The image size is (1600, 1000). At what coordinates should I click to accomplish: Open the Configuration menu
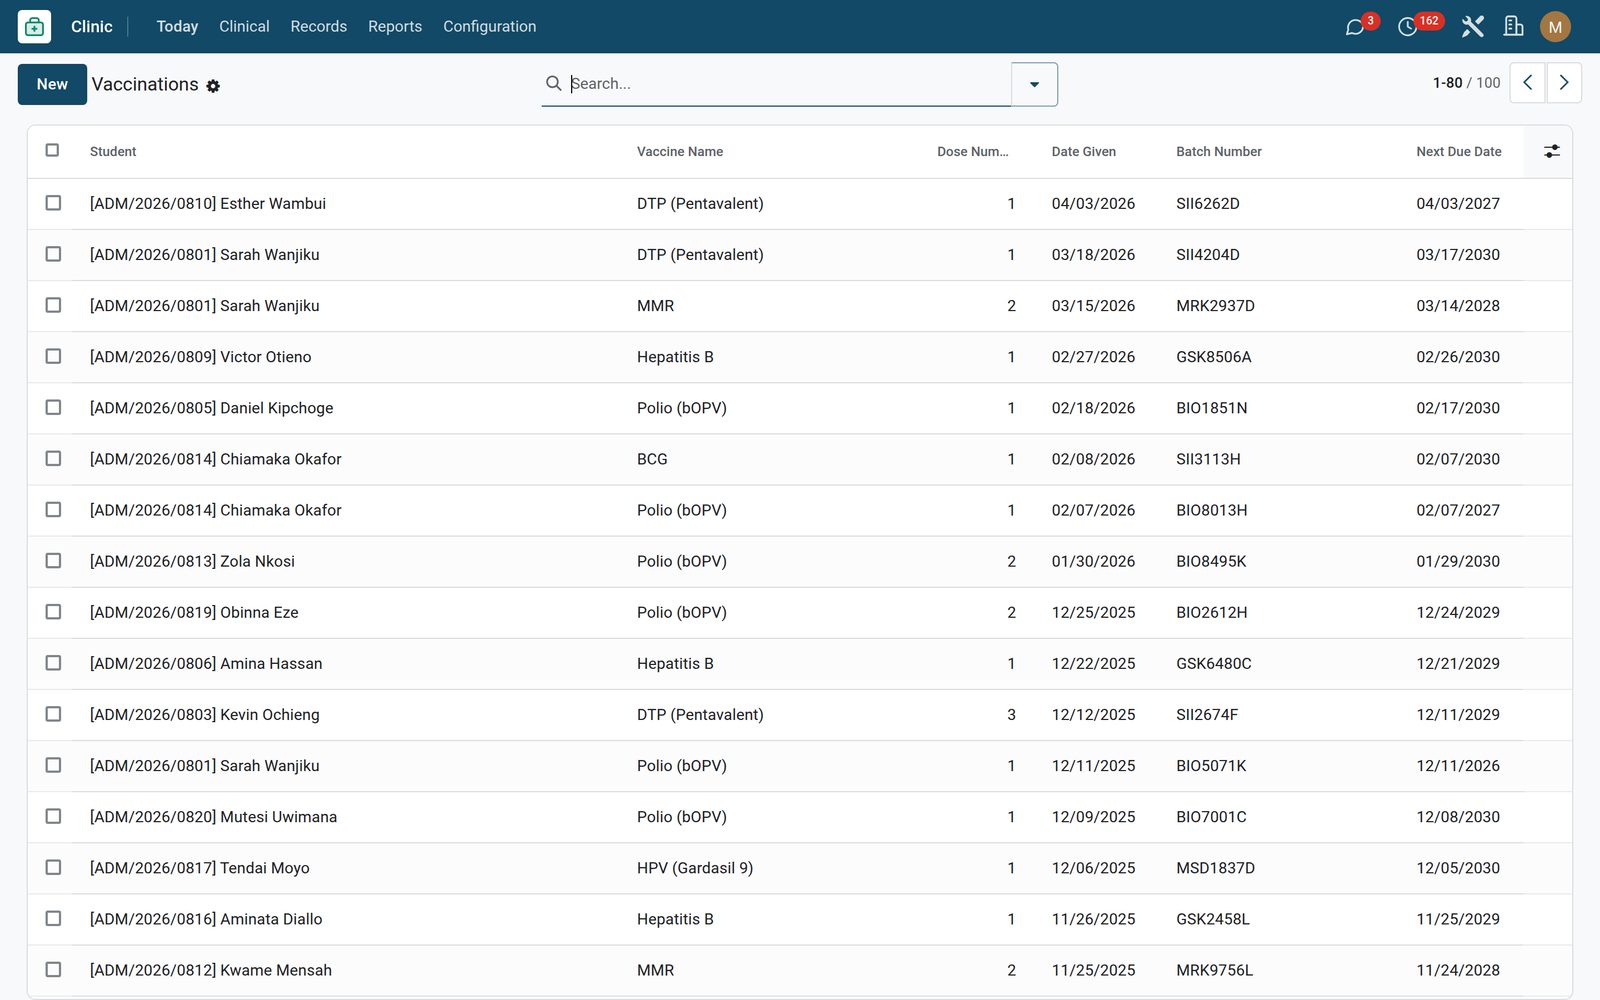click(489, 27)
